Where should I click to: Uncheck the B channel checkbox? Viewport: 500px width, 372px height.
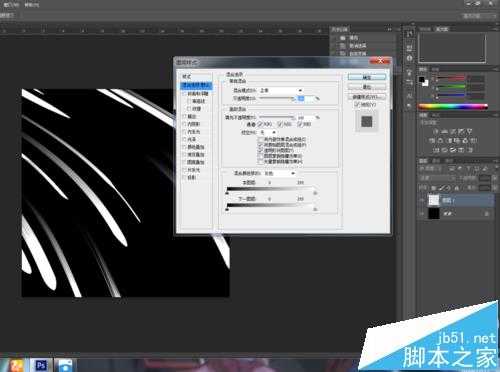coord(300,124)
